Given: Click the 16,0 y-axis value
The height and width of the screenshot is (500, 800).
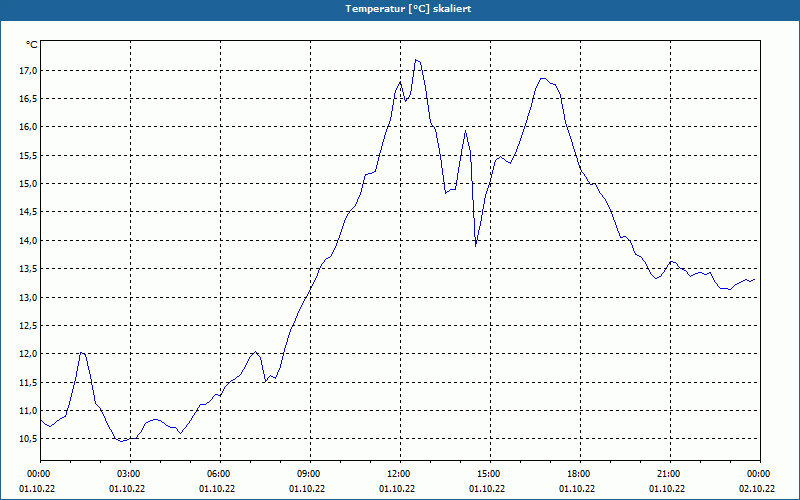Looking at the screenshot, I should click(x=29, y=127).
